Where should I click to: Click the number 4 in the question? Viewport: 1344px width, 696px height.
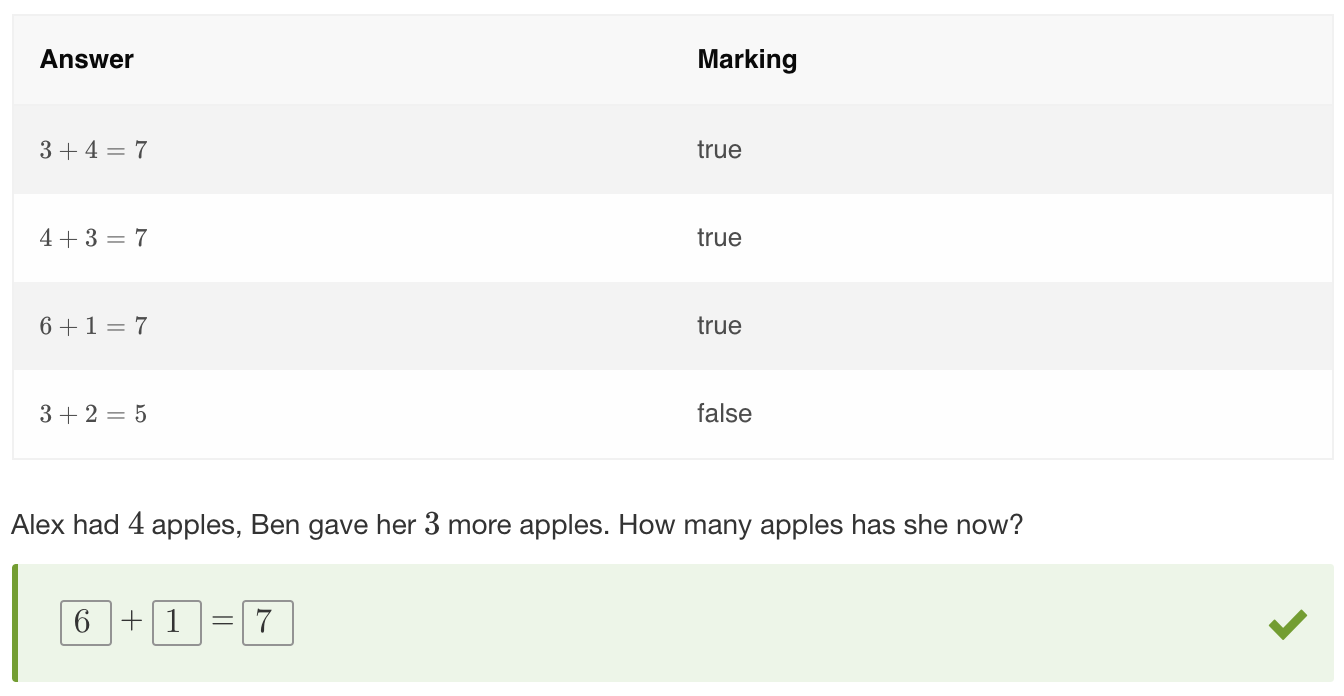pyautogui.click(x=136, y=524)
